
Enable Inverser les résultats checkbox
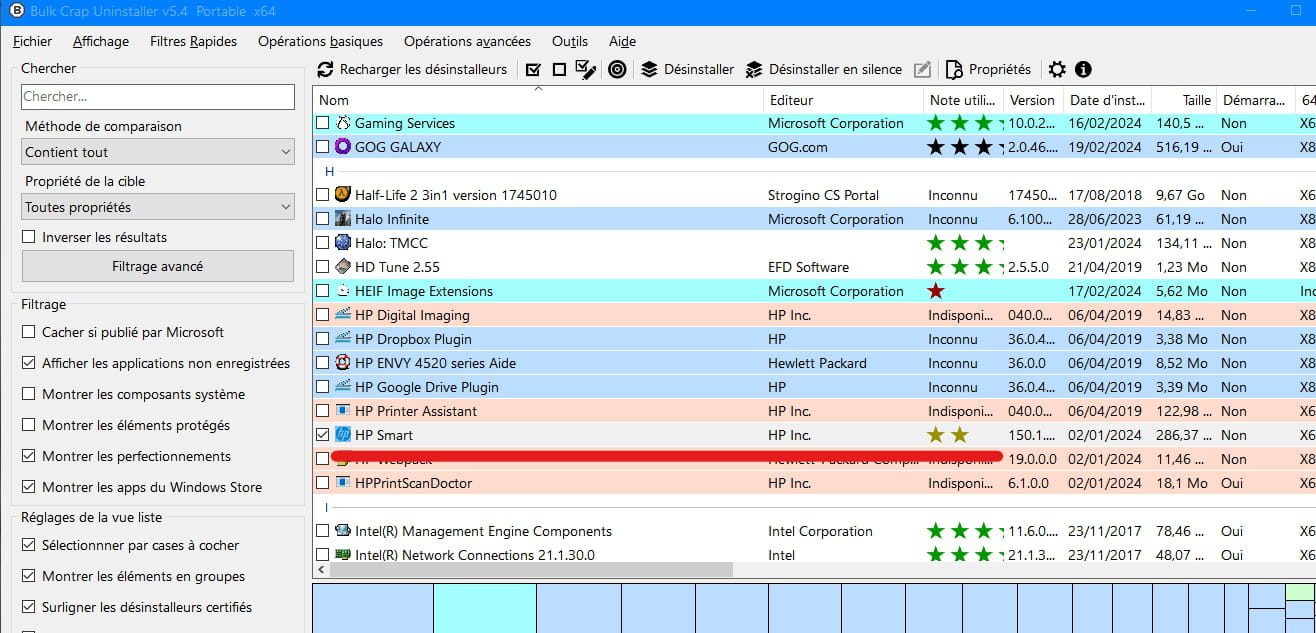[28, 238]
